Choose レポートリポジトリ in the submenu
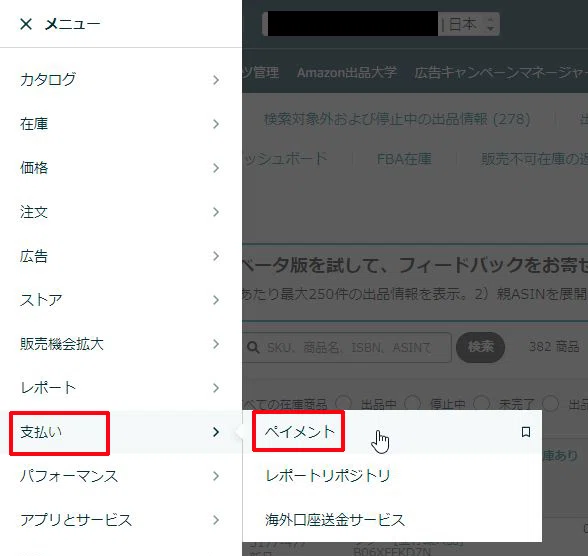 click(327, 476)
